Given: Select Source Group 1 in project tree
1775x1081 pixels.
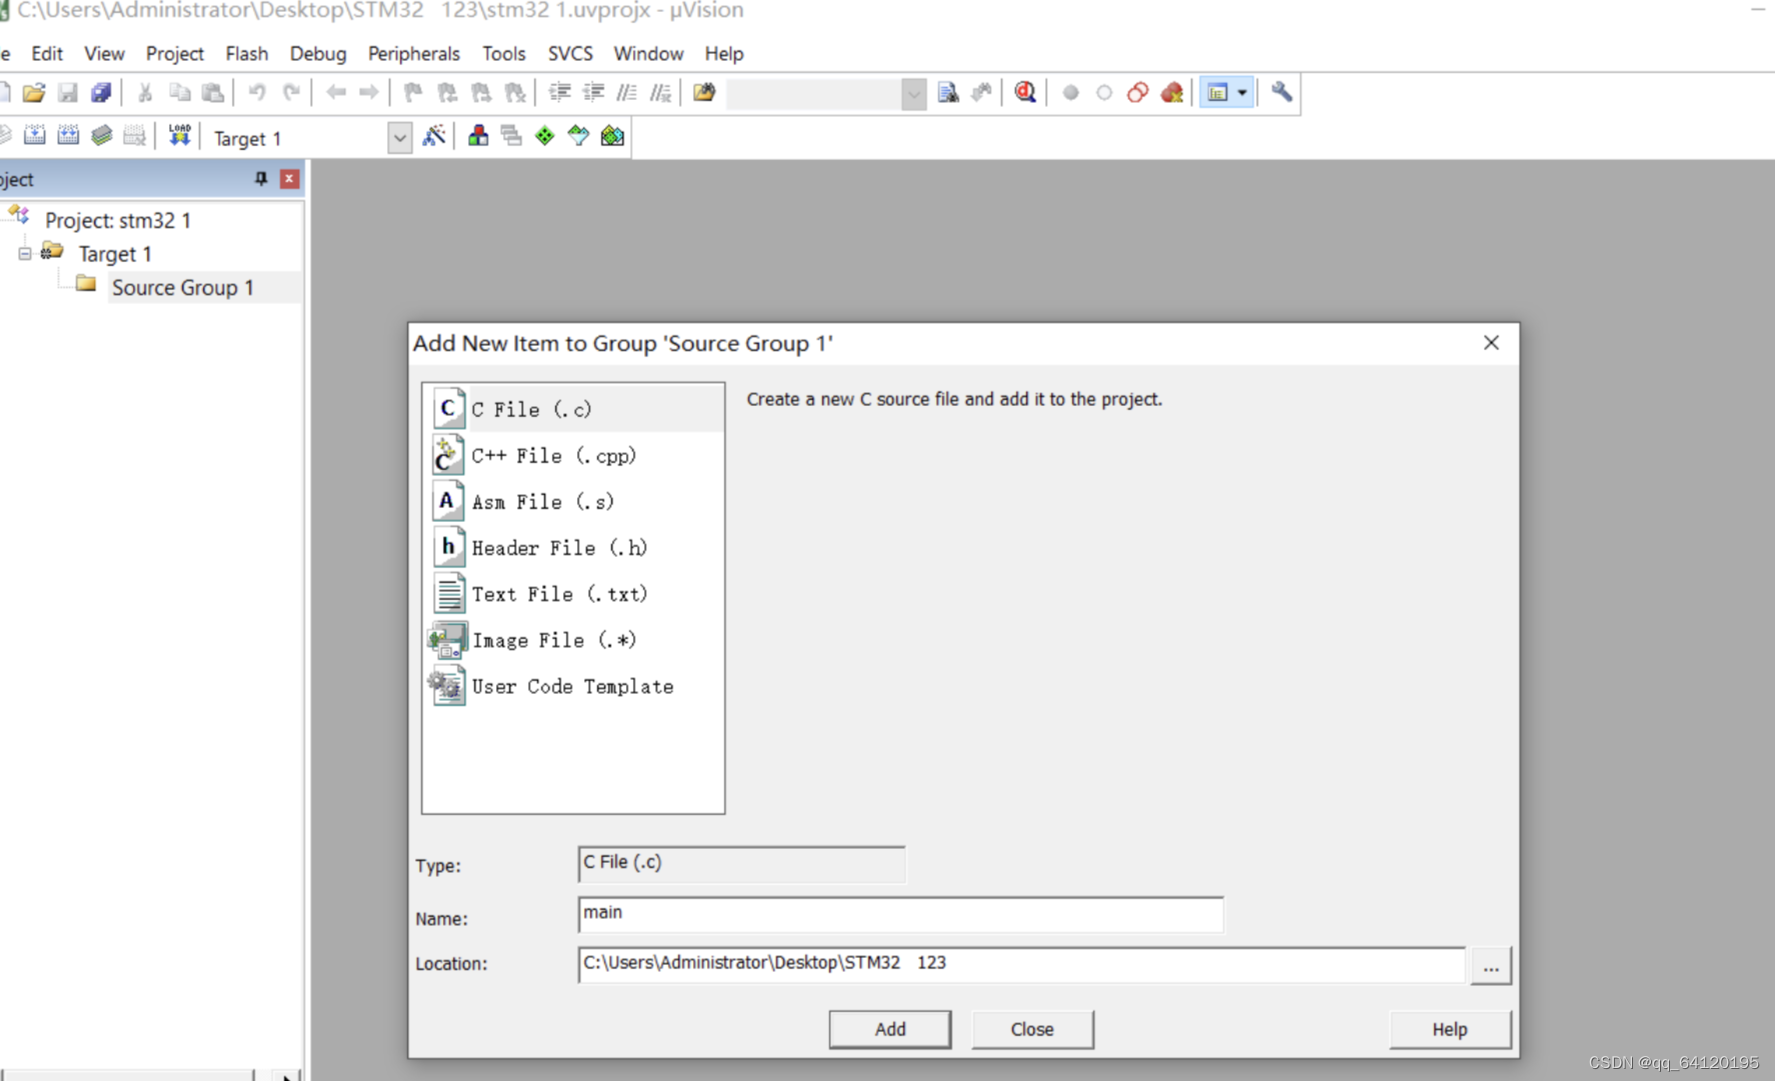Looking at the screenshot, I should 182,288.
